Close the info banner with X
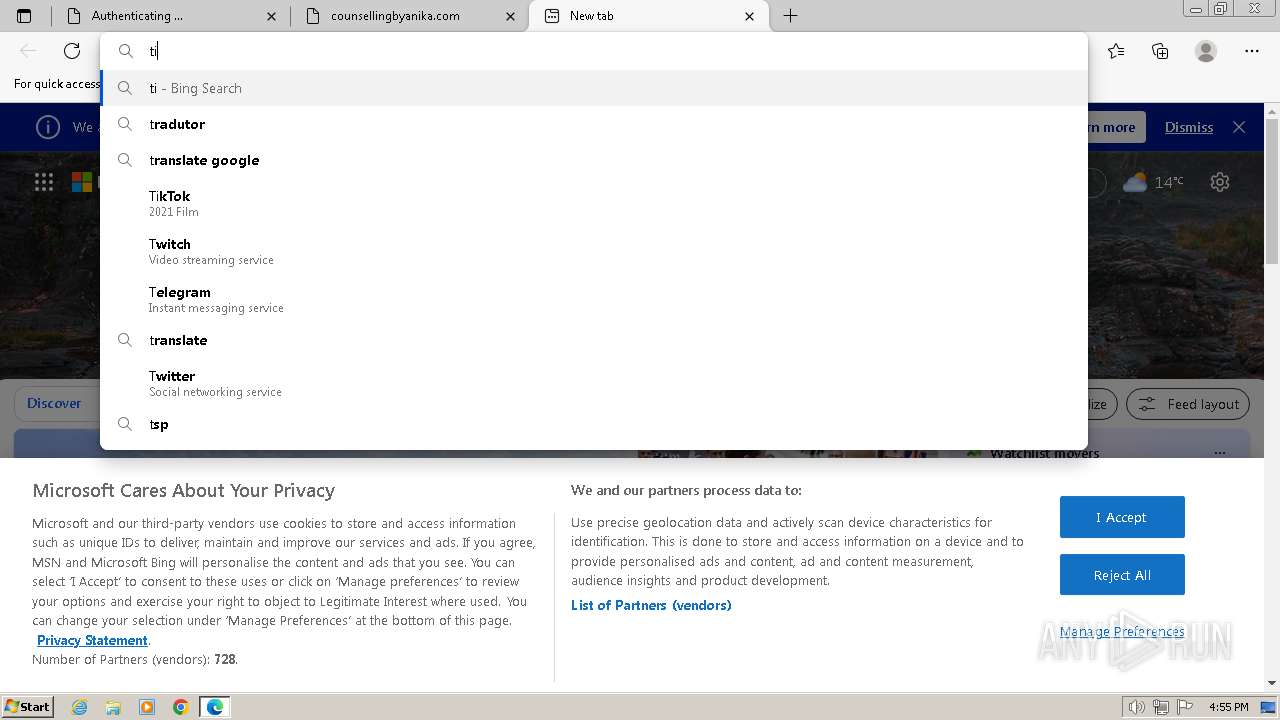Image resolution: width=1280 pixels, height=720 pixels. tap(1239, 127)
